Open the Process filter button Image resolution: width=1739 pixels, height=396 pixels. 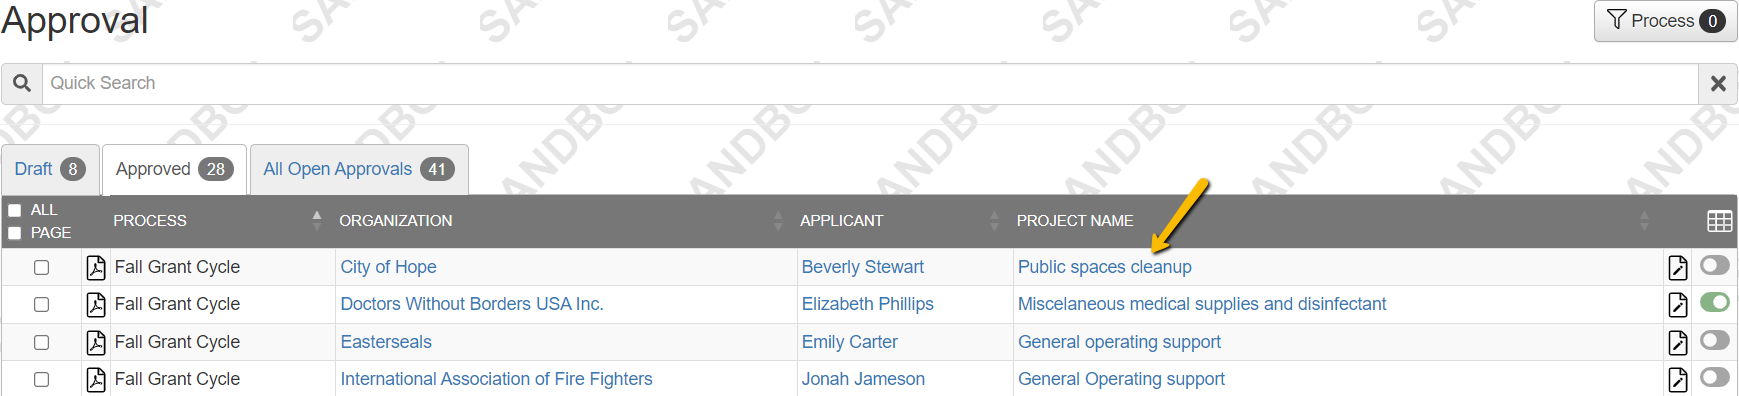coord(1665,21)
